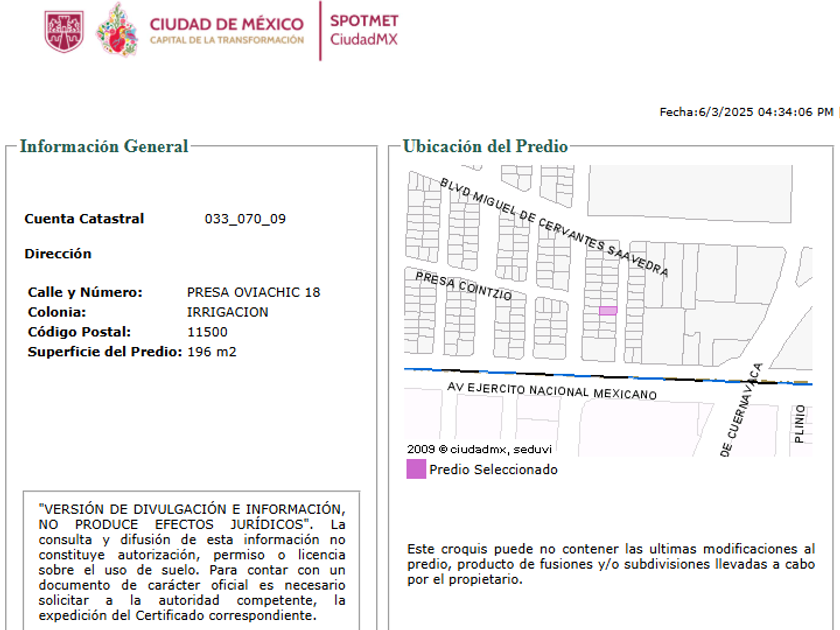Click the De Cuernavaca street label
Screen dimensions: 840x630
point(741,410)
